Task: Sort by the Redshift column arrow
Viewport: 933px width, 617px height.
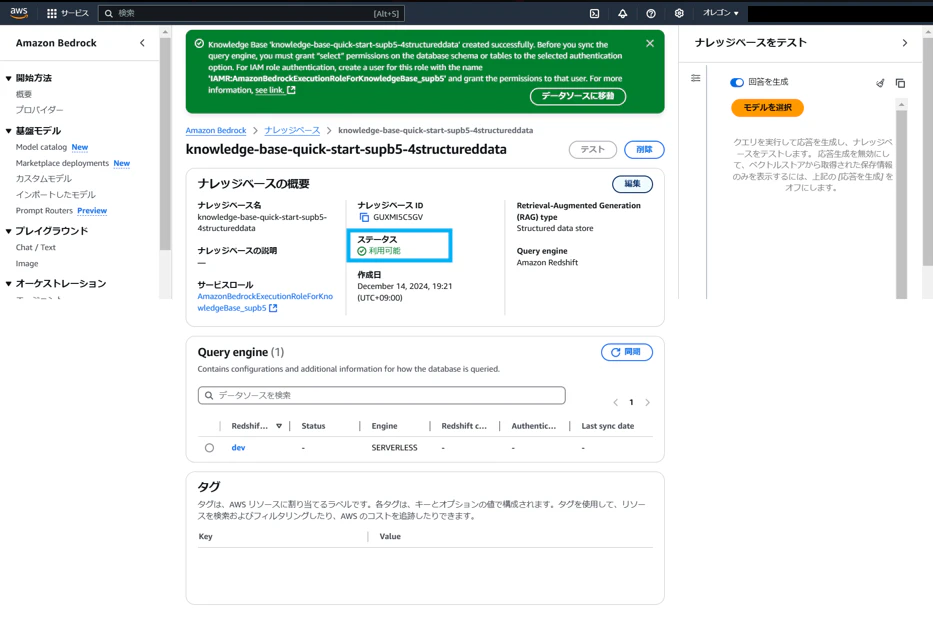Action: 278,426
